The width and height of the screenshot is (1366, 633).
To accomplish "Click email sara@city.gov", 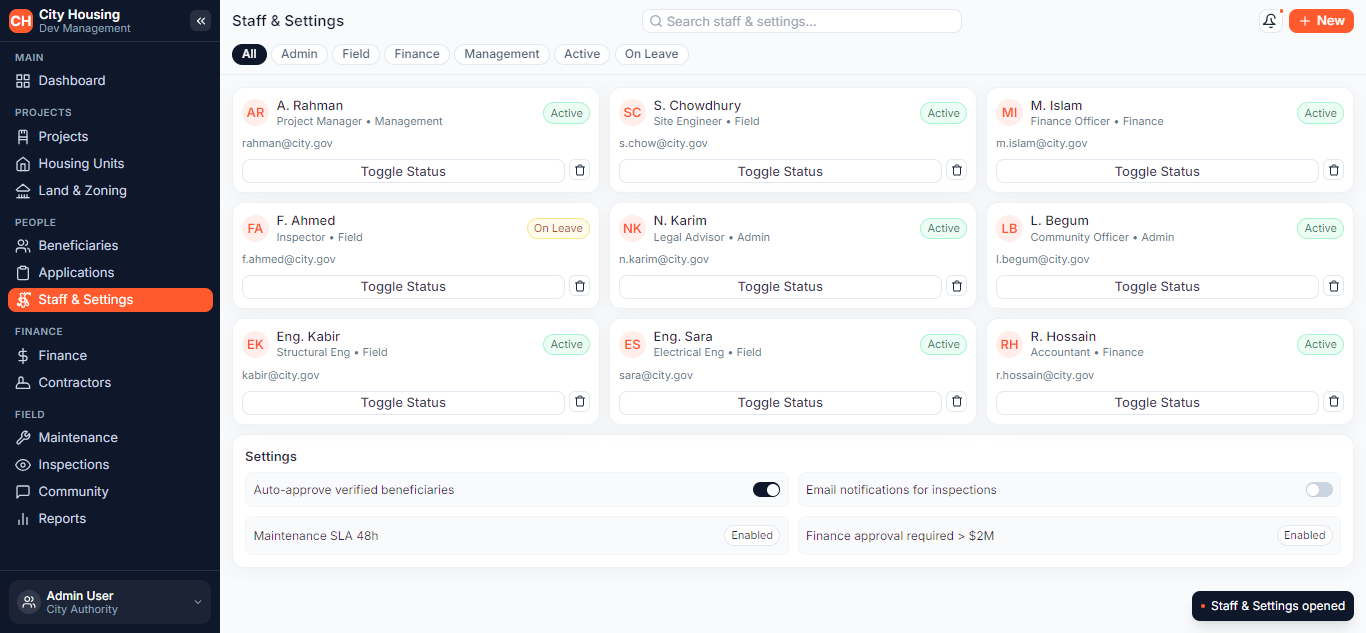I will pyautogui.click(x=656, y=376).
